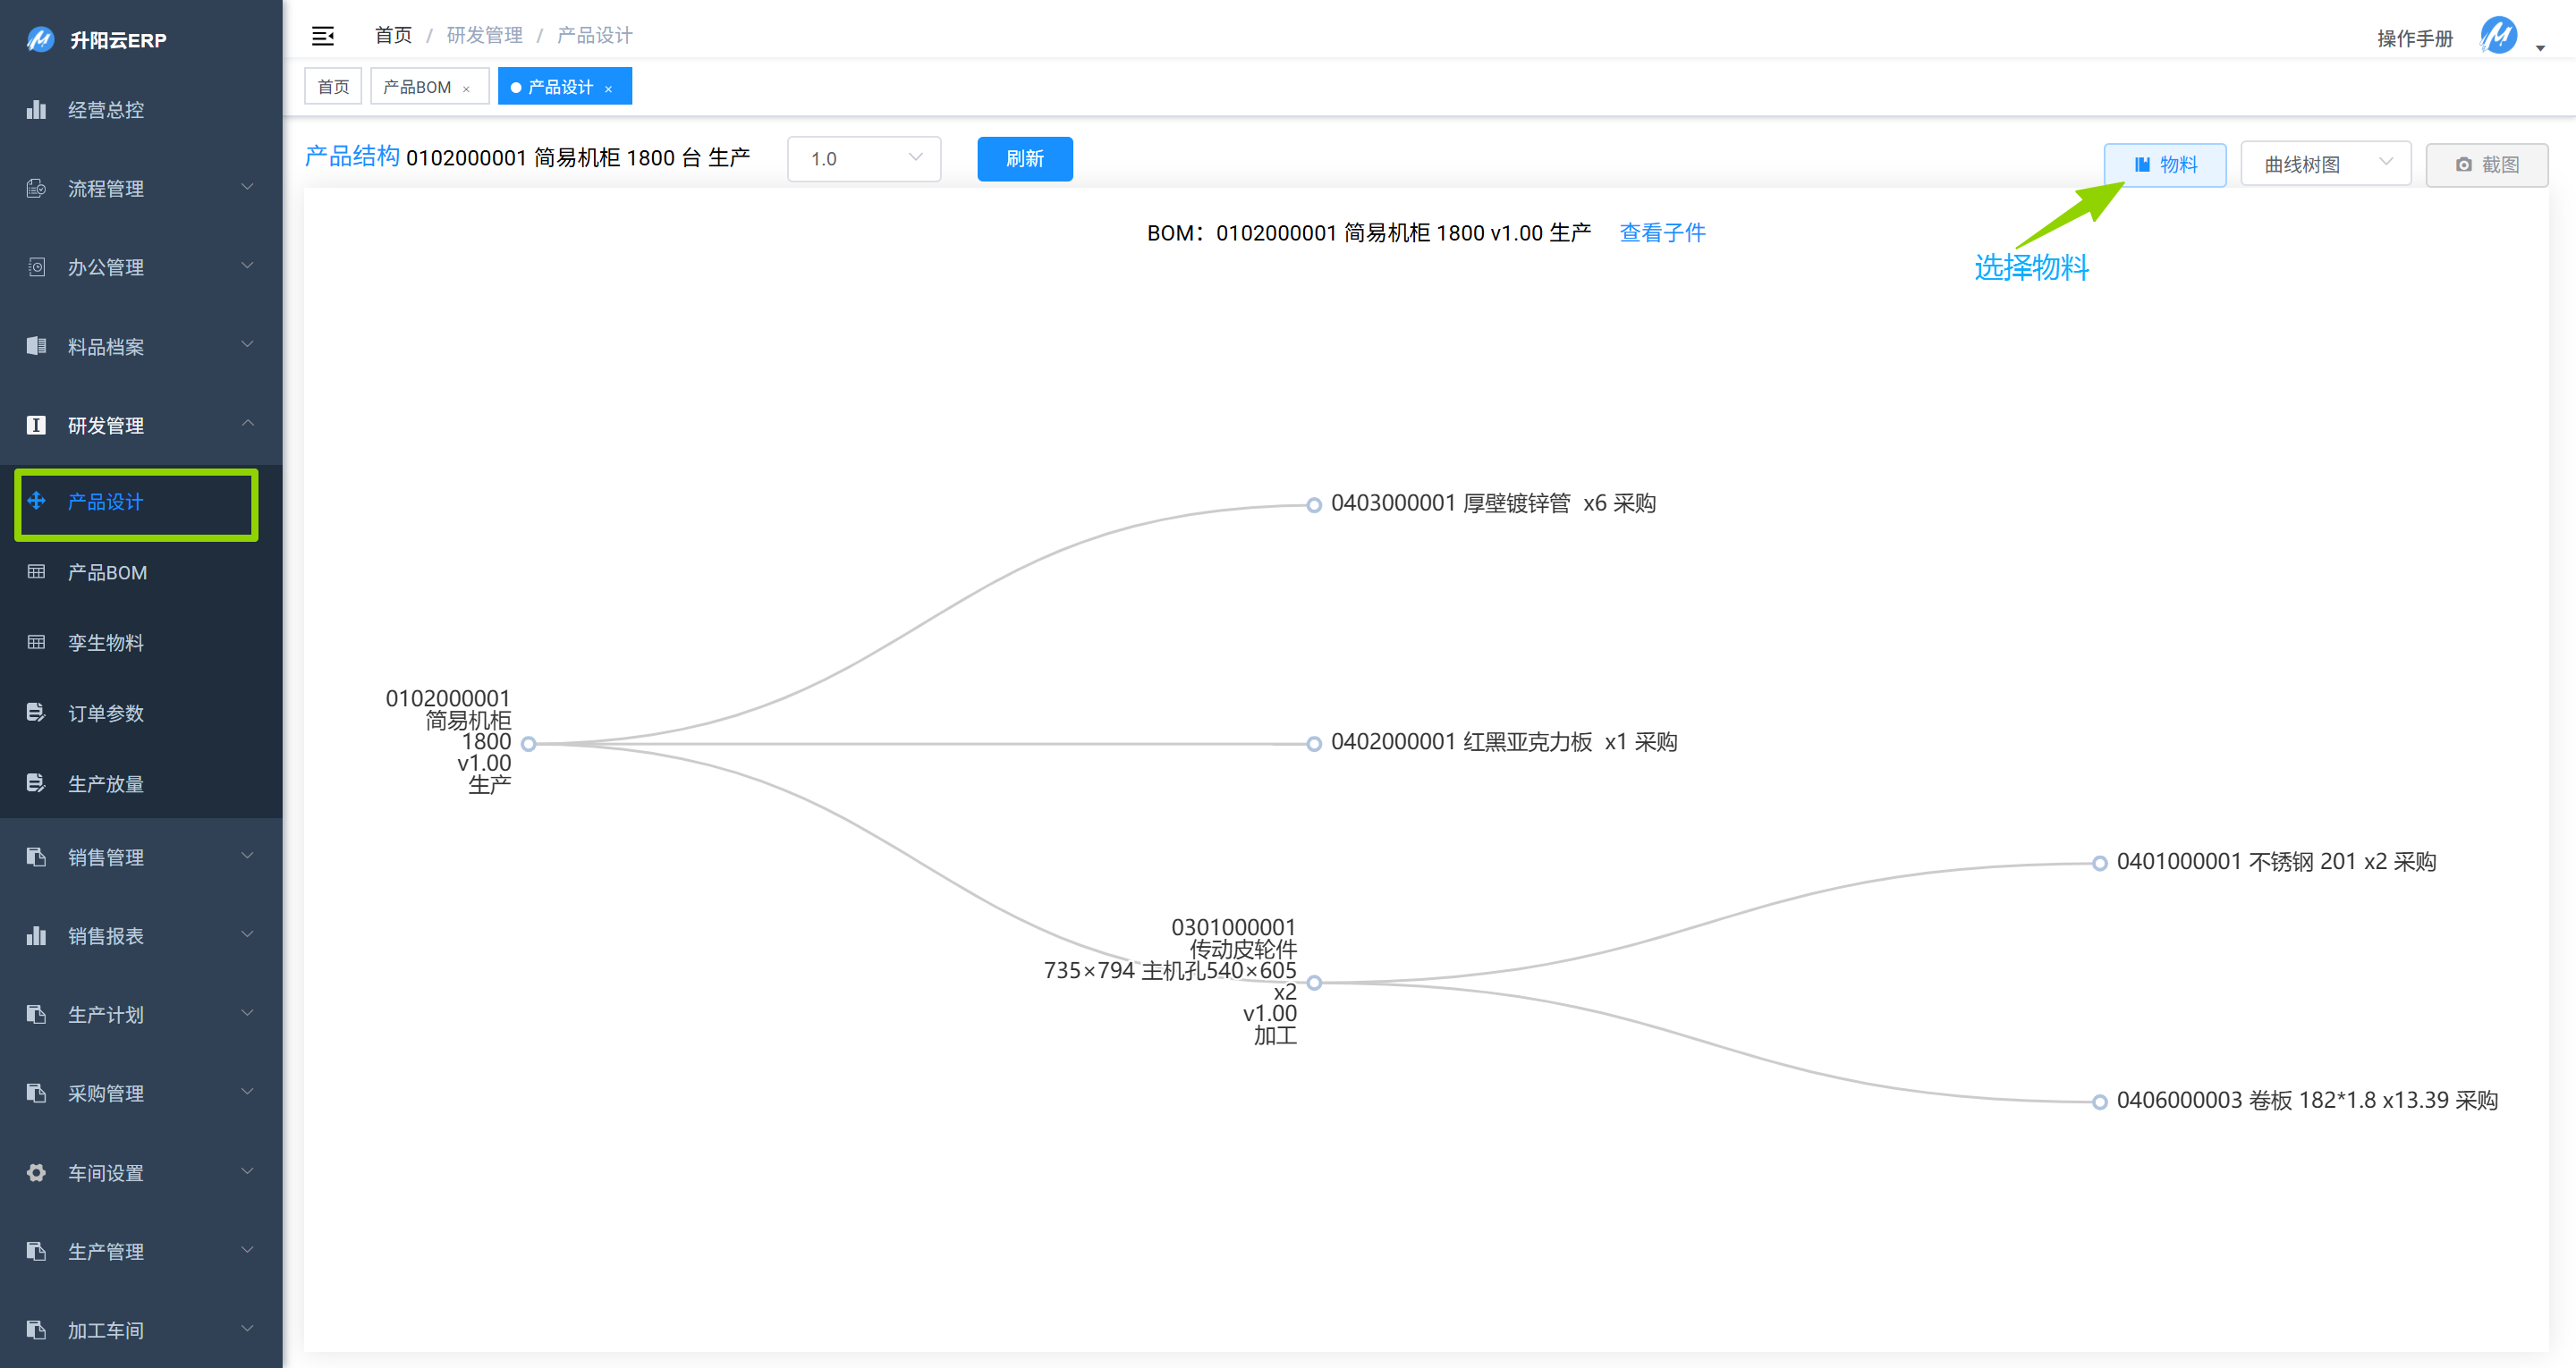Image resolution: width=2576 pixels, height=1368 pixels.
Task: Toggle the 传动皮轮件 tree node circle
Action: (1315, 982)
